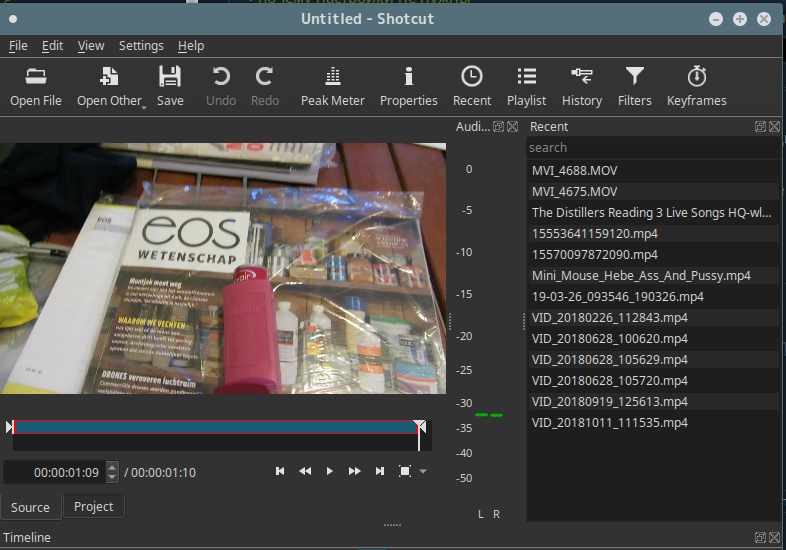Open the Filters panel
Viewport: 786px width, 550px height.
pyautogui.click(x=634, y=86)
